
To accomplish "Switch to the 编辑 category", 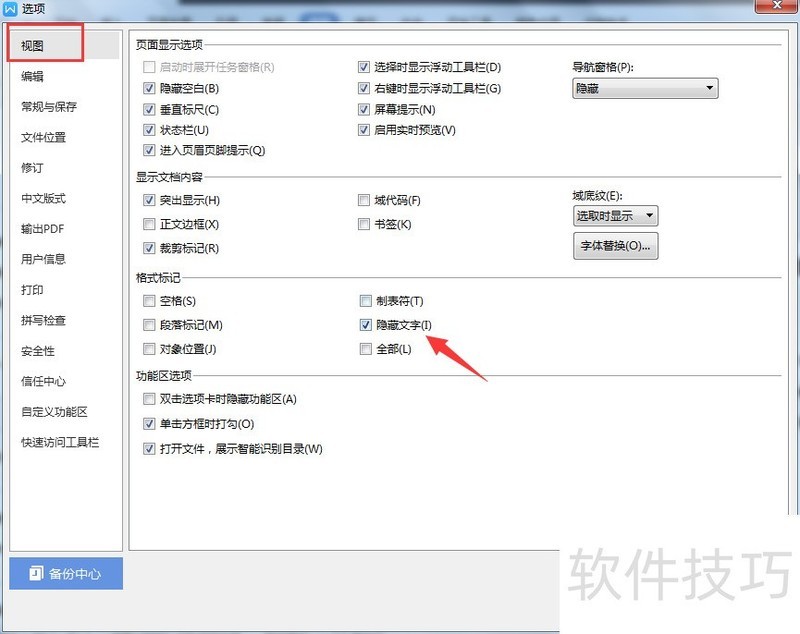I will pyautogui.click(x=32, y=77).
